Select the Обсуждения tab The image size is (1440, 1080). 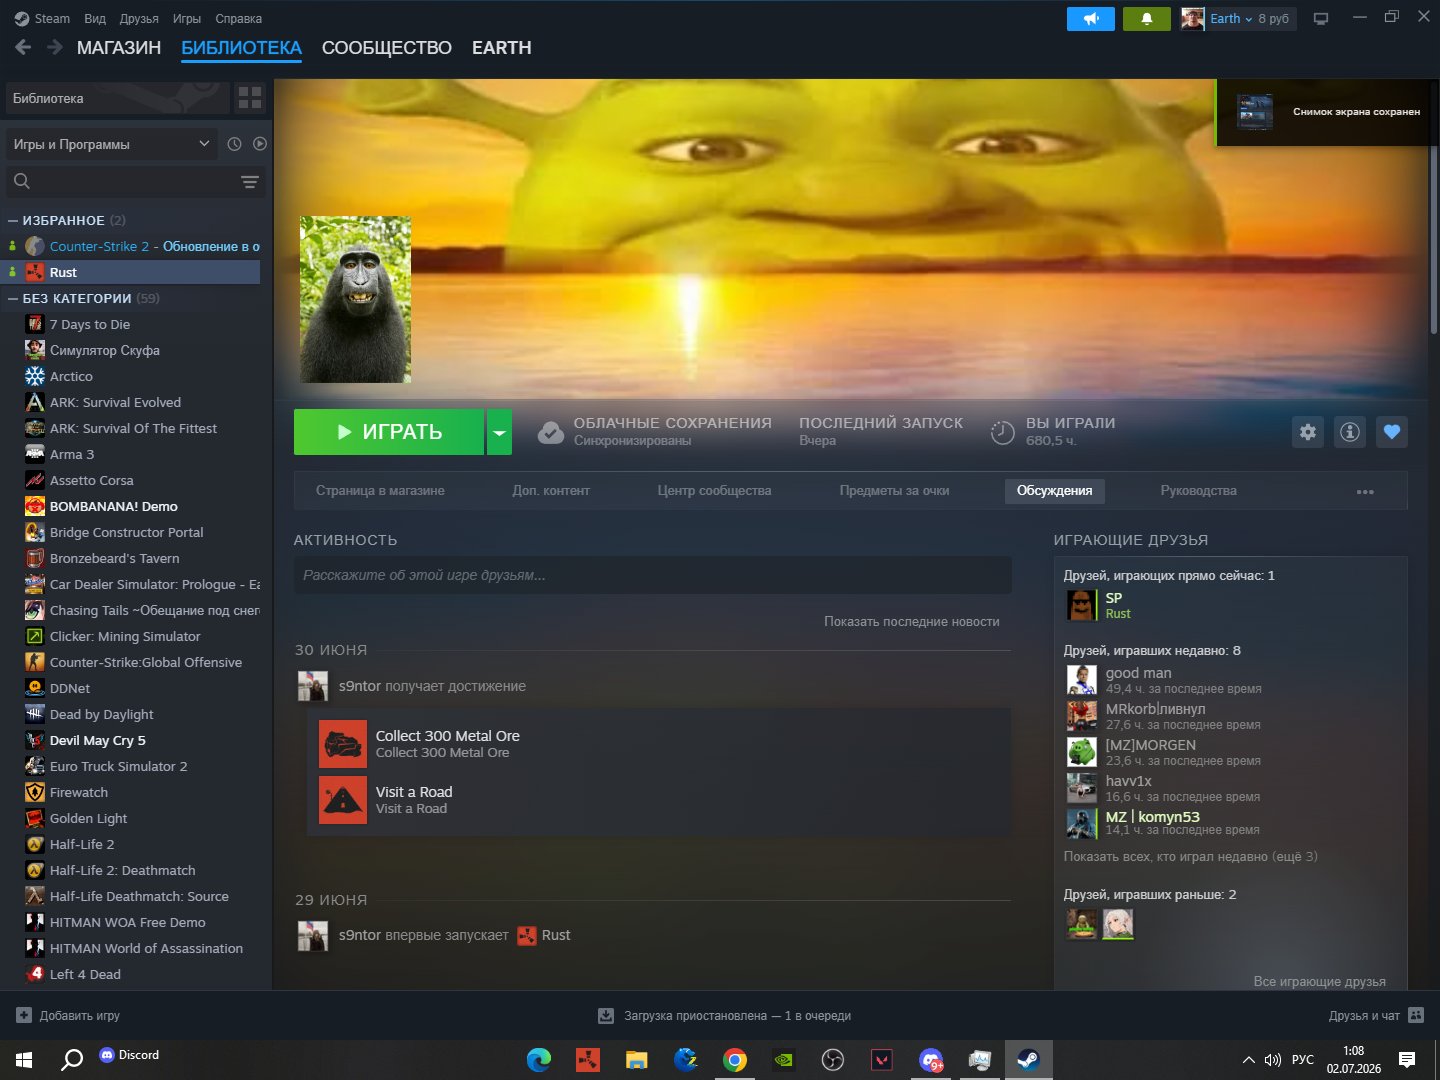1054,491
